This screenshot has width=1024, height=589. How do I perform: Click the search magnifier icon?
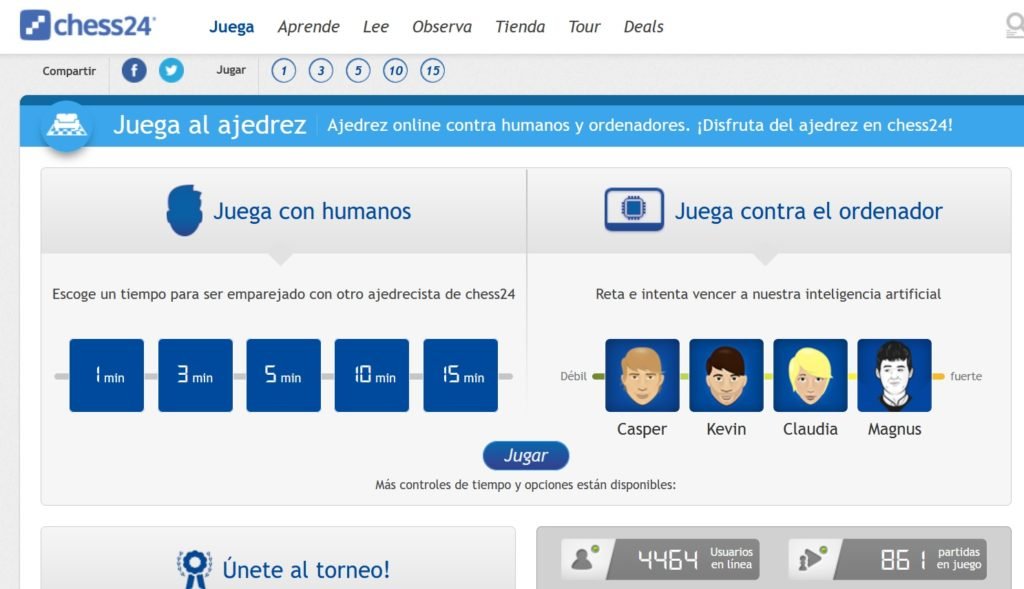(1014, 26)
